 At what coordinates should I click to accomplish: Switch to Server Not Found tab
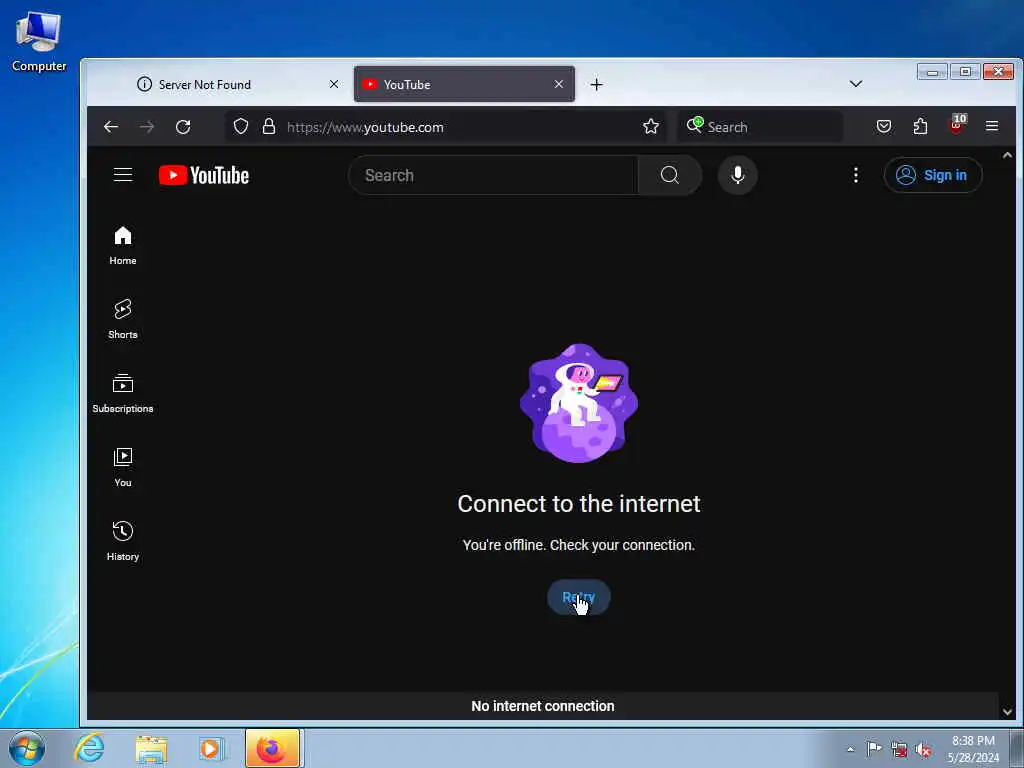coord(238,84)
